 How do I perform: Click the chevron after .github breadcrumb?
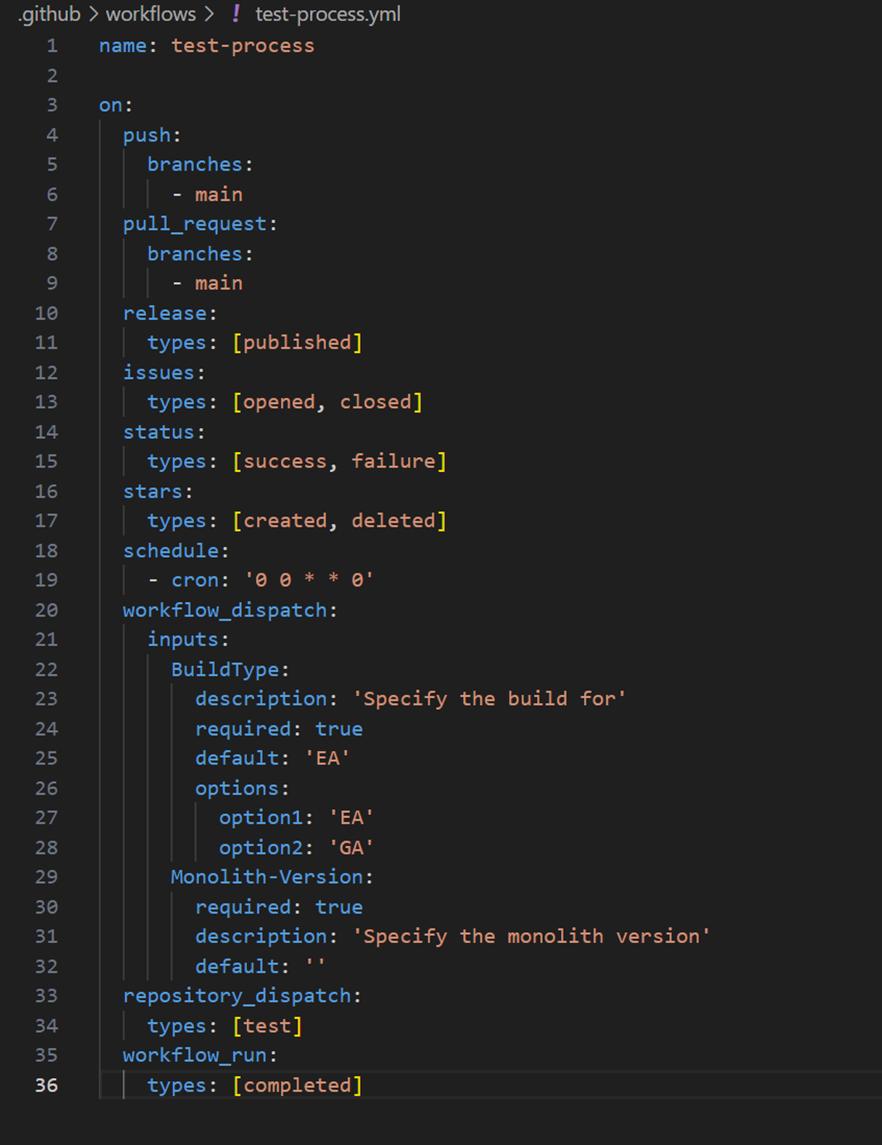pyautogui.click(x=93, y=14)
